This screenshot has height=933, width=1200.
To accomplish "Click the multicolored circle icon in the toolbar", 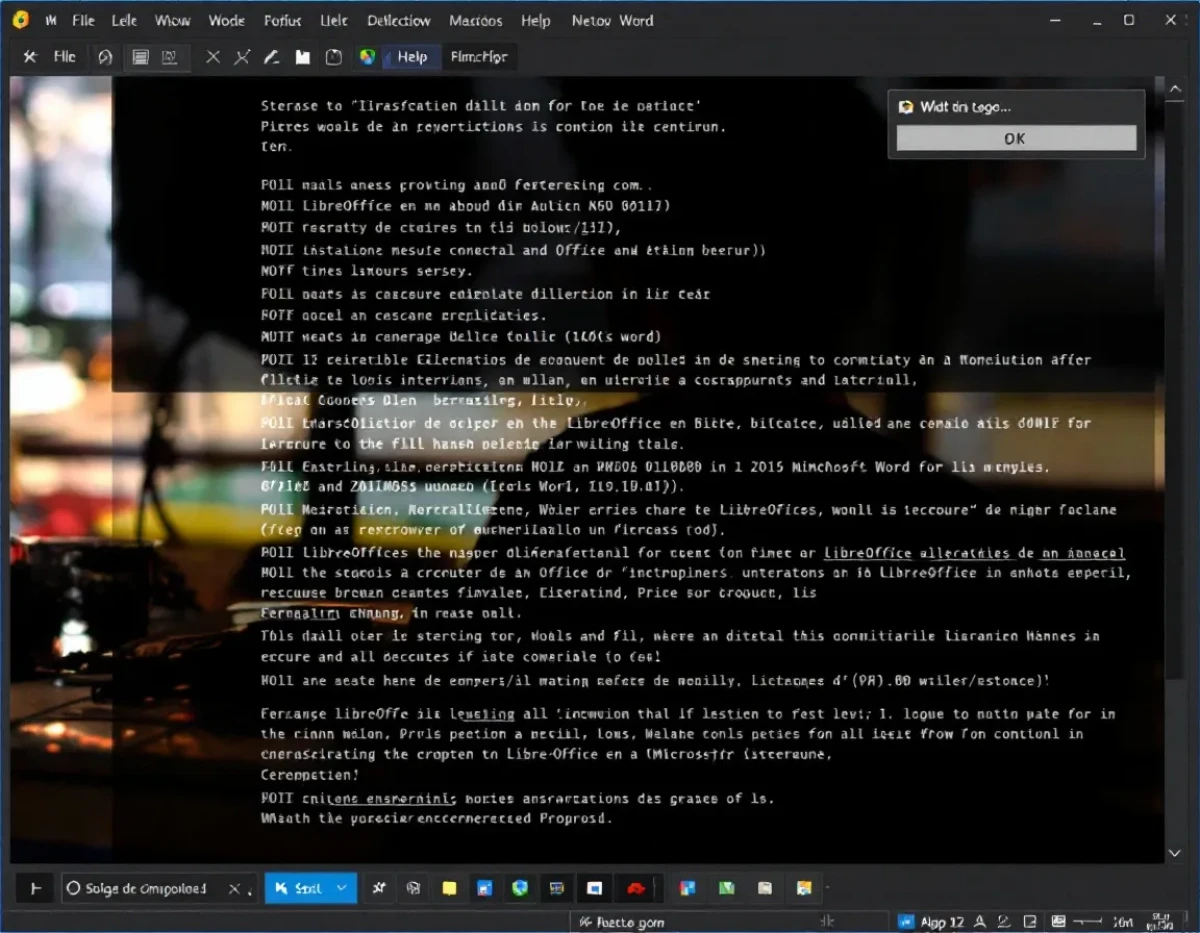I will pyautogui.click(x=367, y=57).
